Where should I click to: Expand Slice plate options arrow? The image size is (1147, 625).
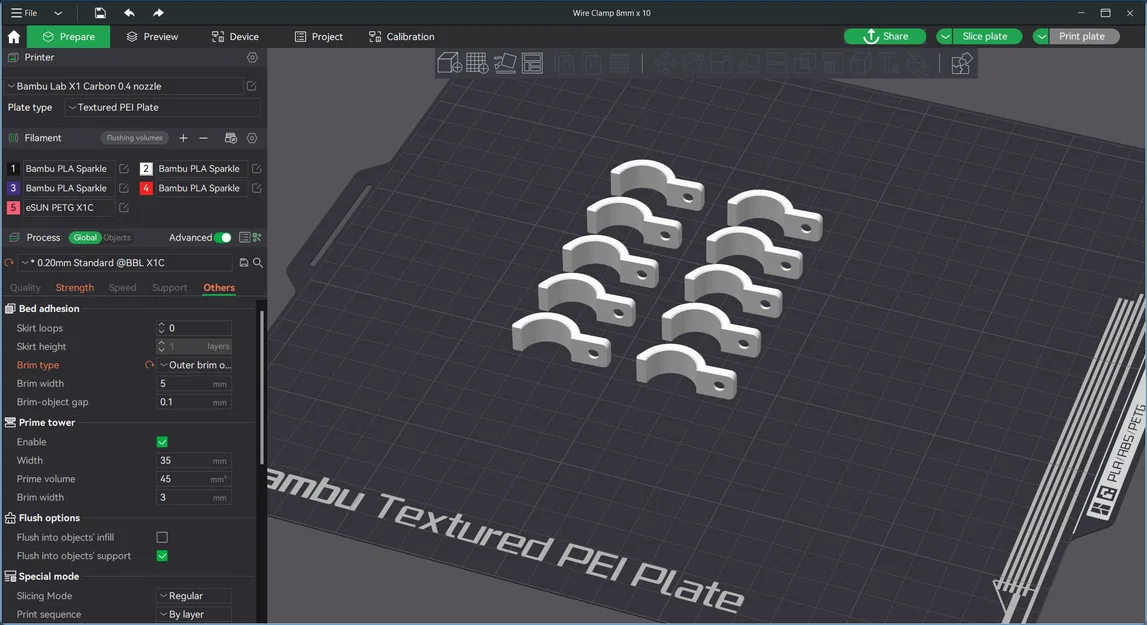coord(945,37)
